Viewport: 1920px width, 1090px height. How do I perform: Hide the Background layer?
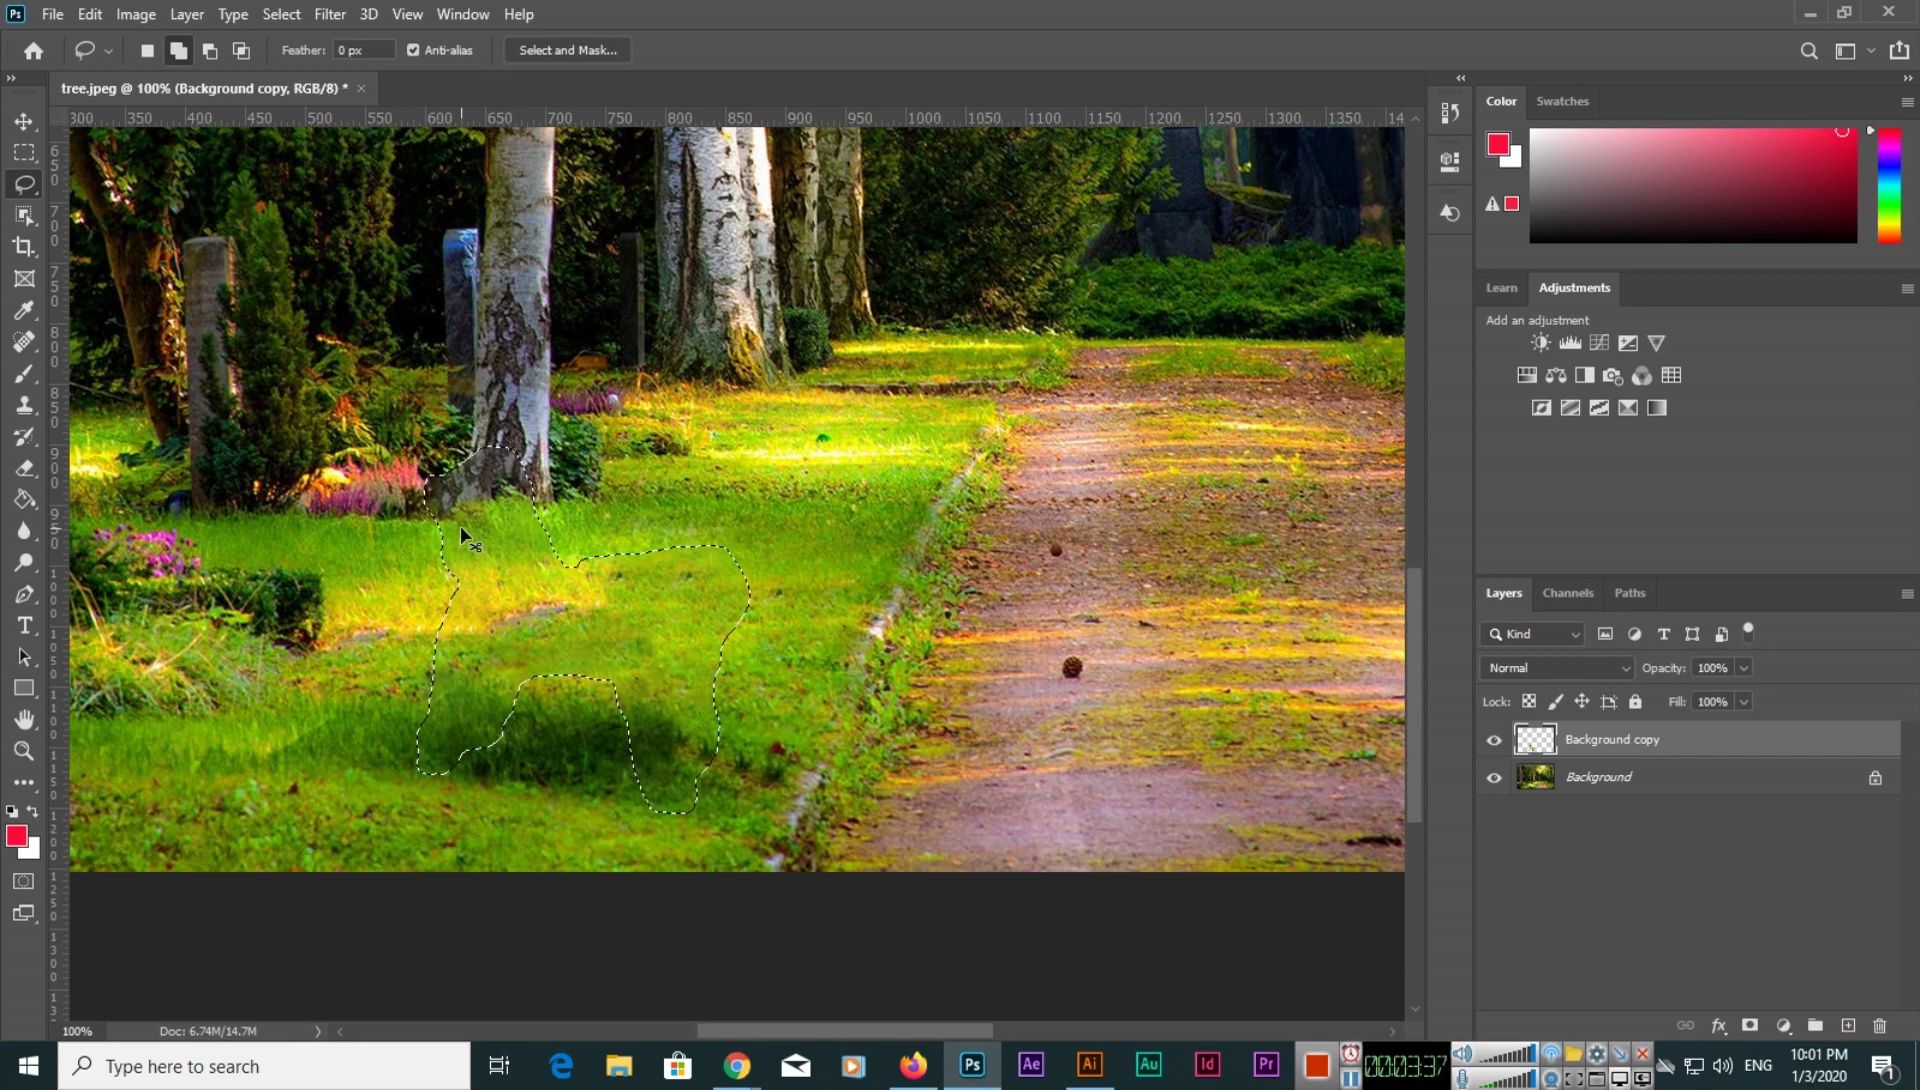click(x=1494, y=778)
